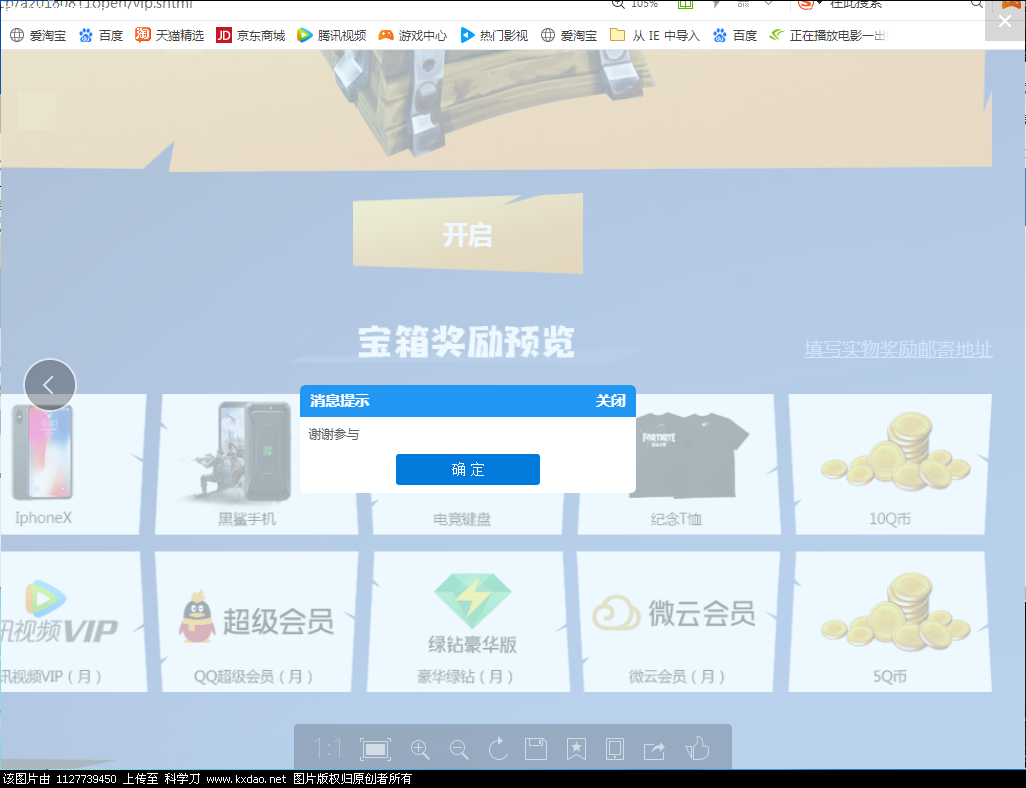Click the 谢谢参与 message text

334,435
